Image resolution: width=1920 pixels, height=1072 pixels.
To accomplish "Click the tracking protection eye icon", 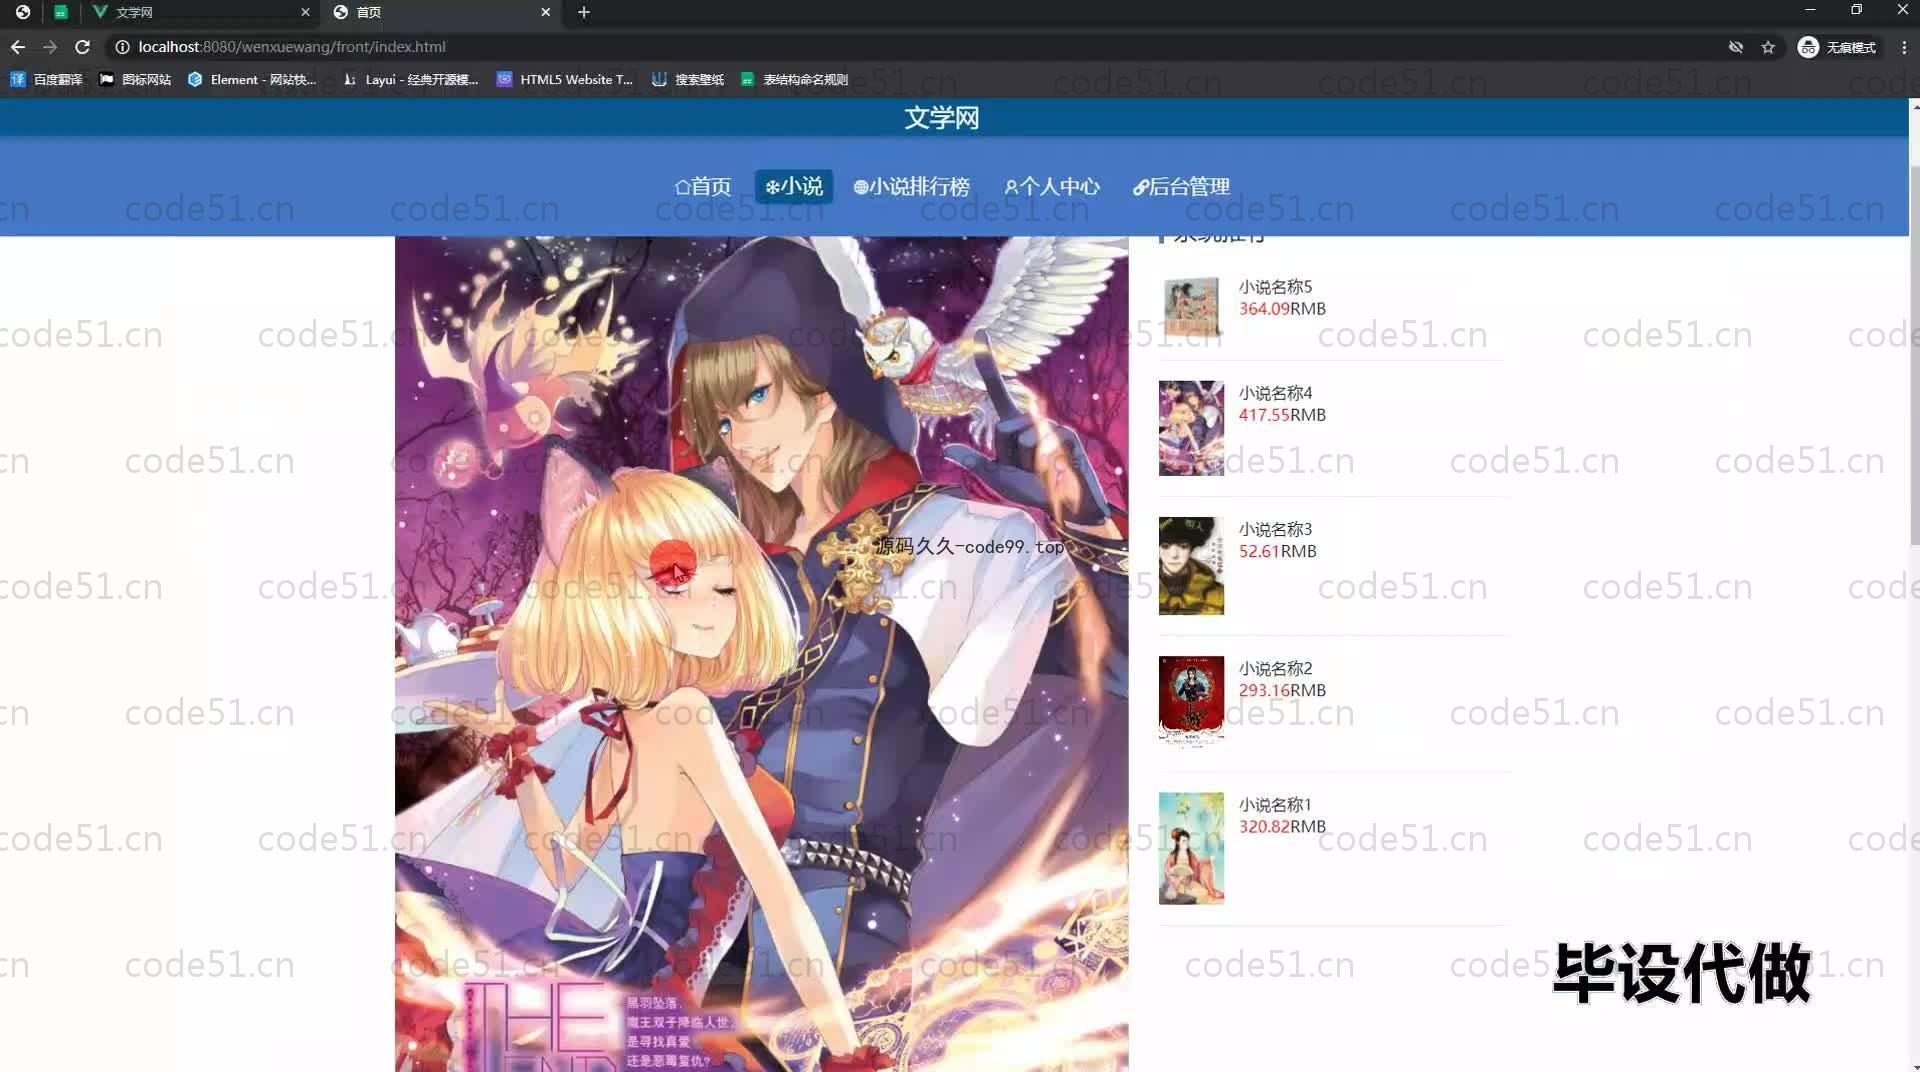I will tap(1736, 47).
